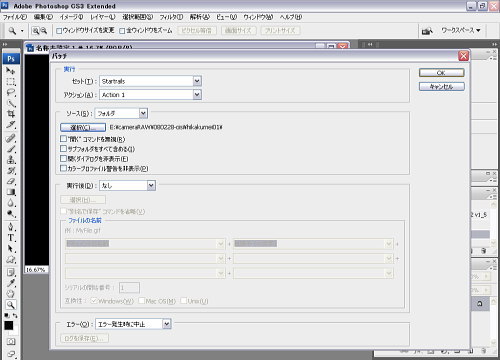Image resolution: width=500 pixels, height=360 pixels.
Task: Select the Clone Stamp tool
Action: [x=11, y=160]
